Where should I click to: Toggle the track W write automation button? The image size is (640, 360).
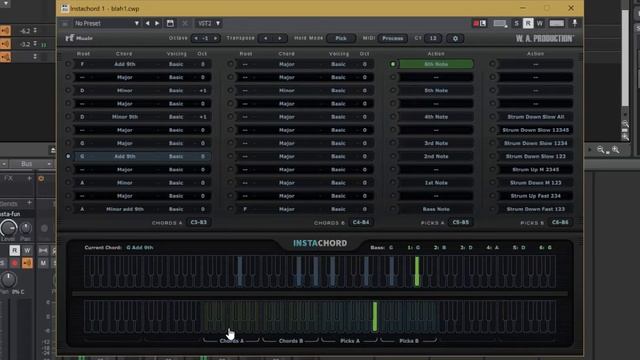27,250
